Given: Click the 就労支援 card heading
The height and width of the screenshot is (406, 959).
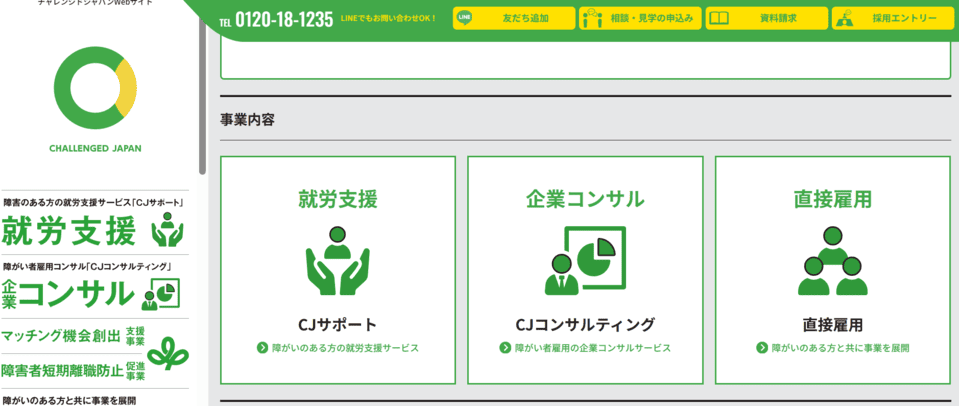Looking at the screenshot, I should tap(338, 199).
